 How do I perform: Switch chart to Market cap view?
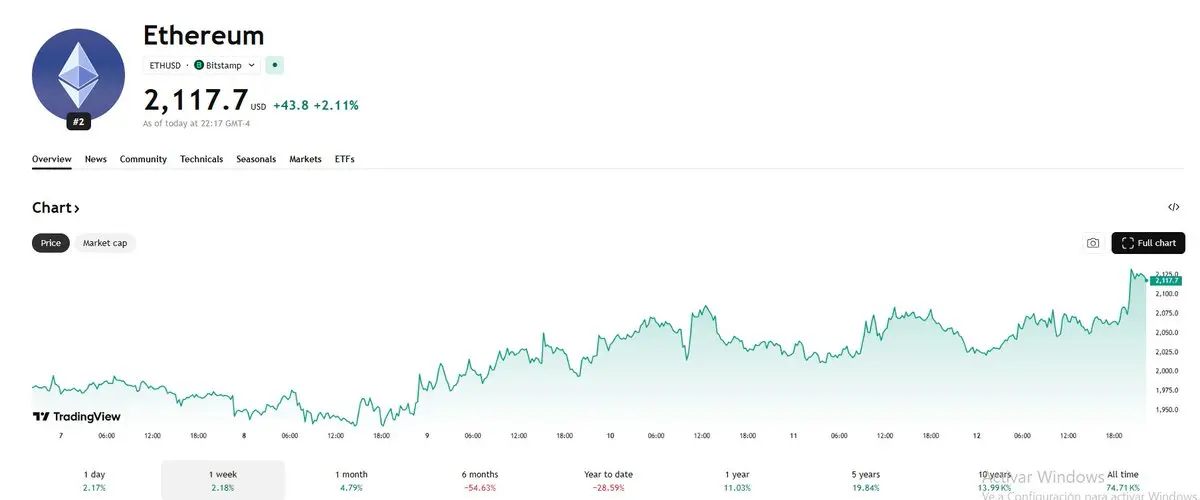click(105, 243)
